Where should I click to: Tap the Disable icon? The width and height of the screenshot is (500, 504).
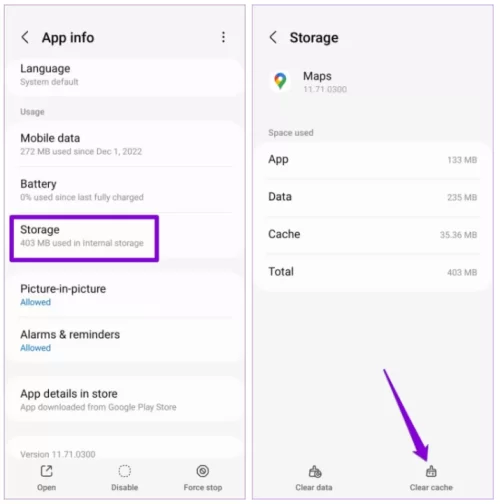coord(125,471)
